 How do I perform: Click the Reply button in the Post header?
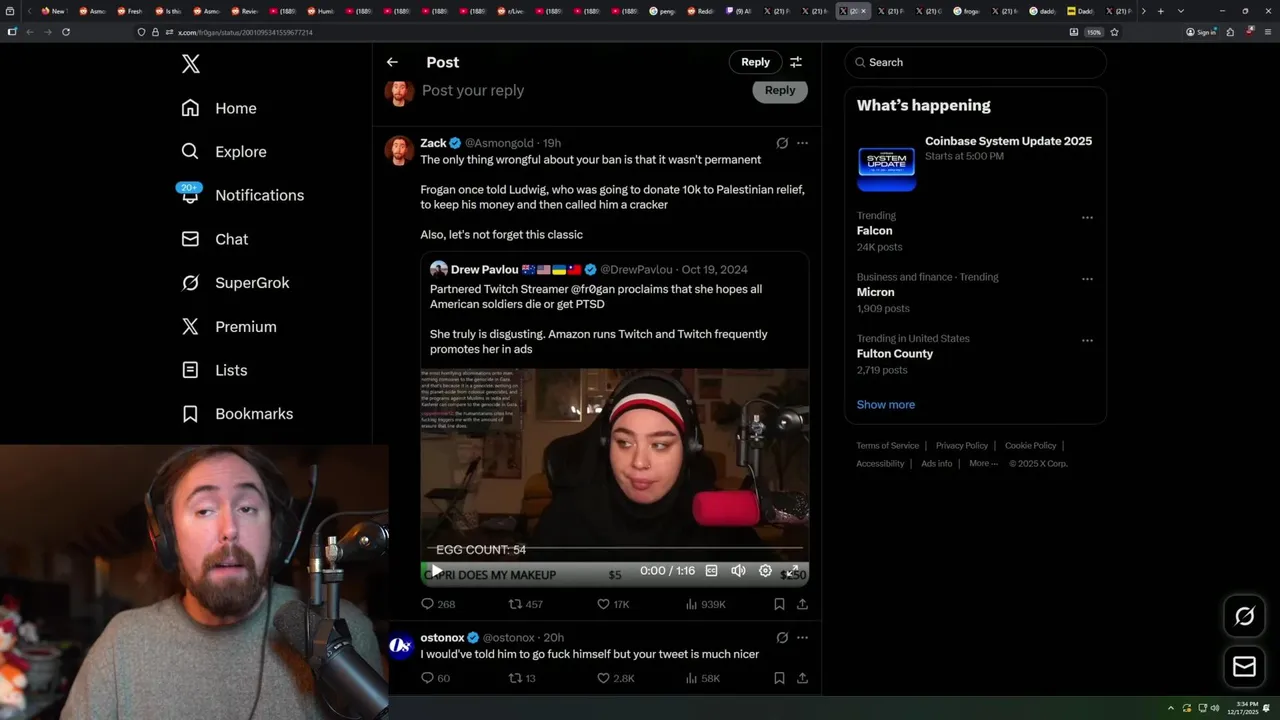tap(755, 62)
